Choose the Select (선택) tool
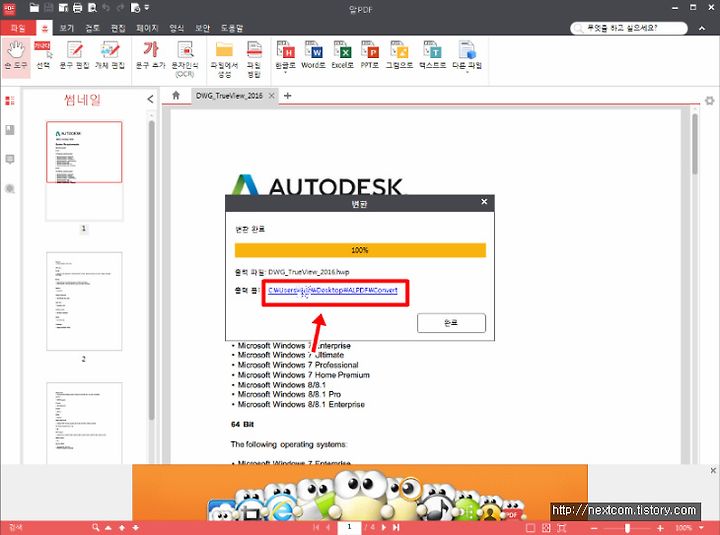720x535 pixels. pos(43,55)
